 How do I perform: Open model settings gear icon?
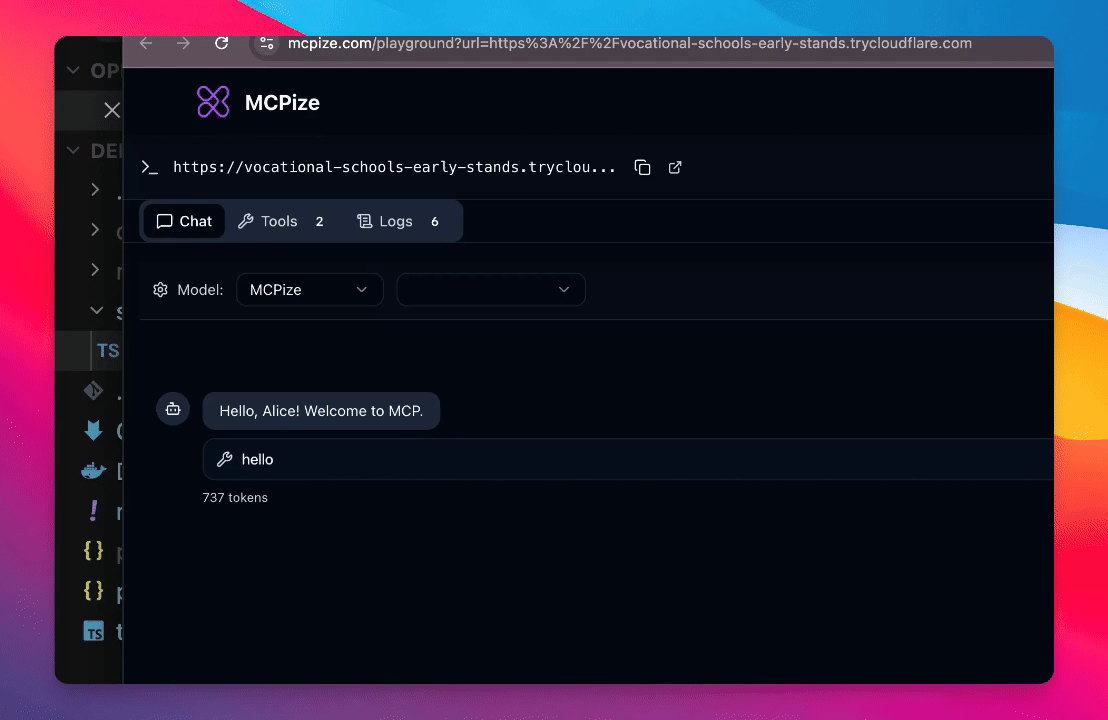(160, 290)
